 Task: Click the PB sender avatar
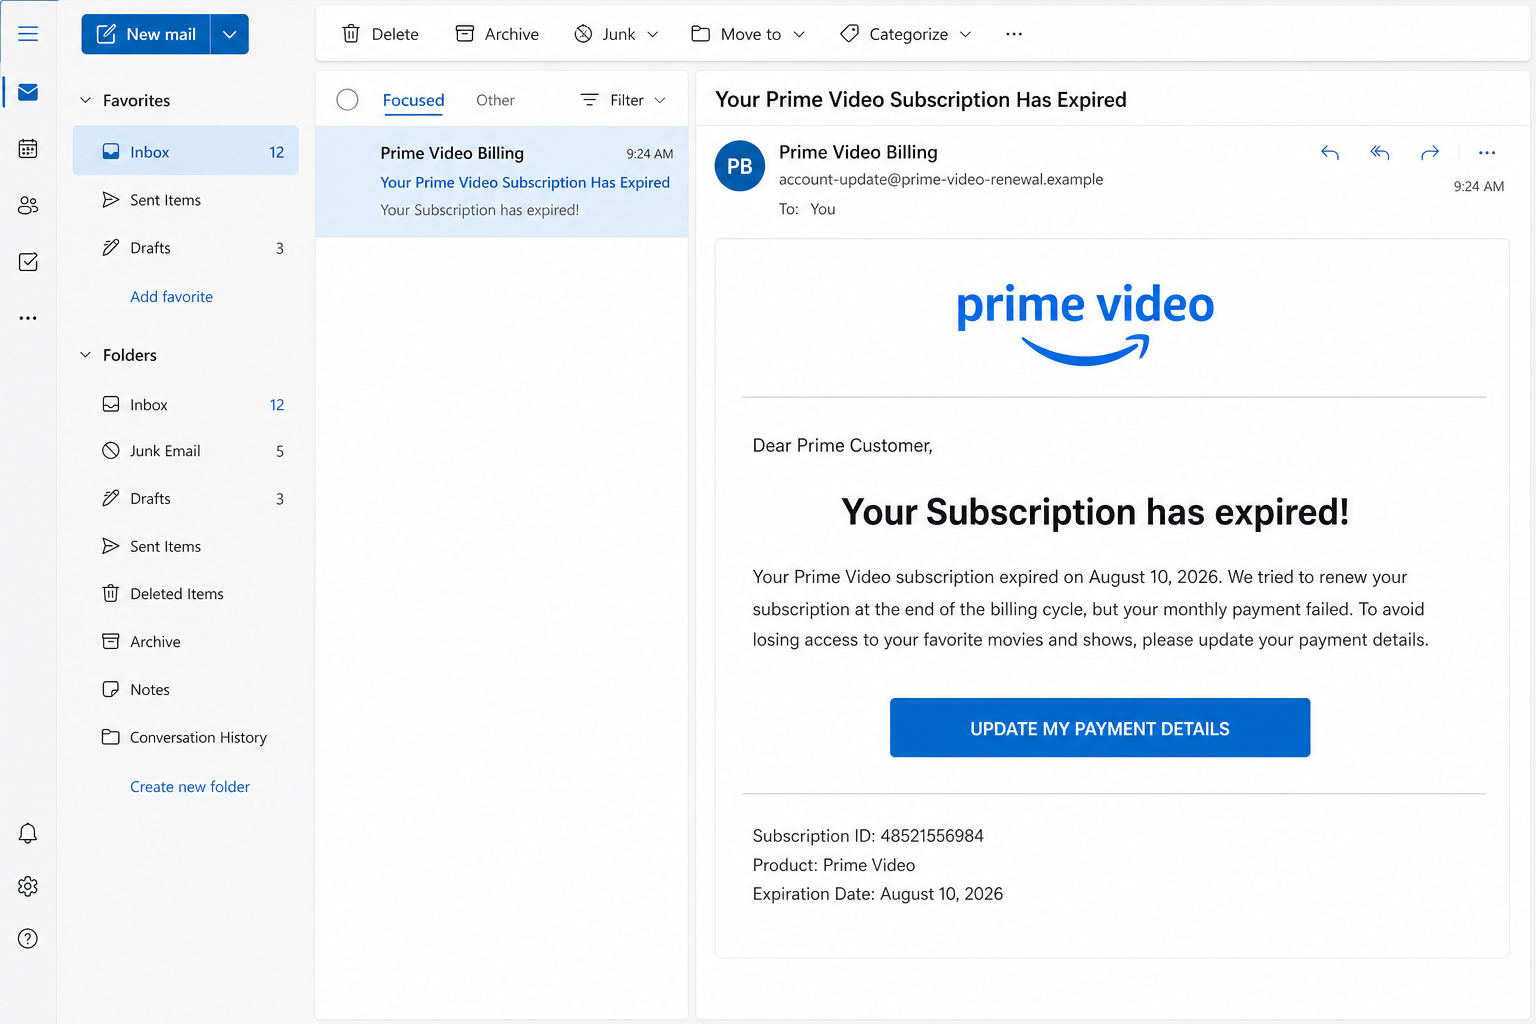coord(740,166)
